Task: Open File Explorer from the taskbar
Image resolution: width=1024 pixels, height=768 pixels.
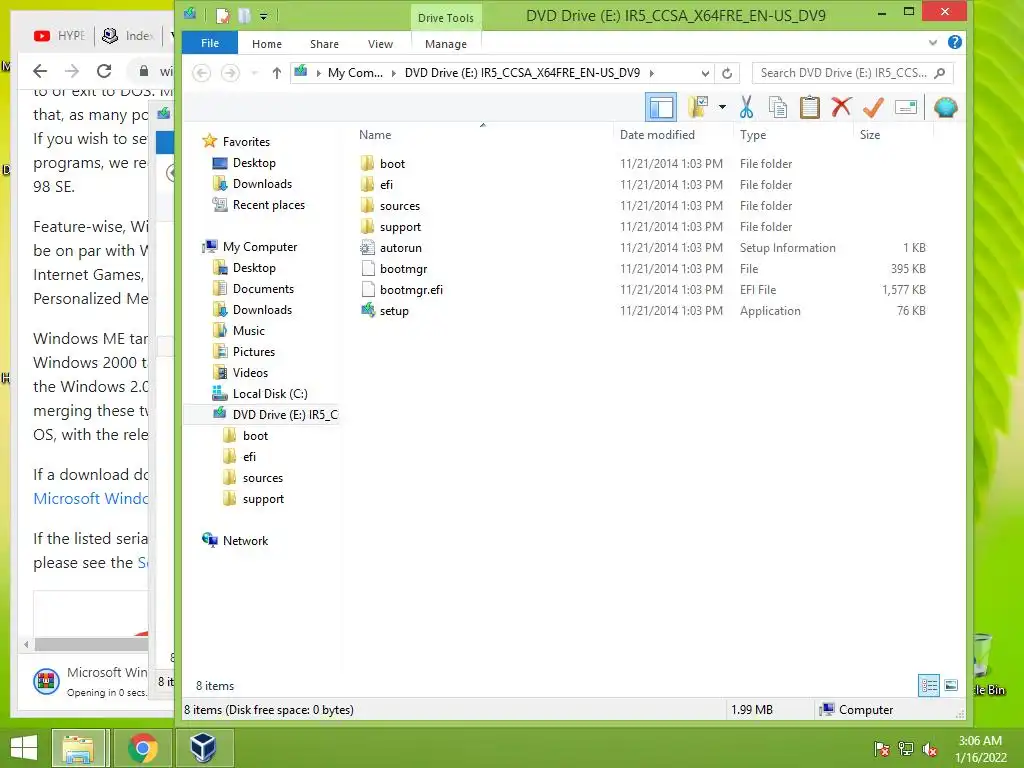Action: click(x=78, y=748)
